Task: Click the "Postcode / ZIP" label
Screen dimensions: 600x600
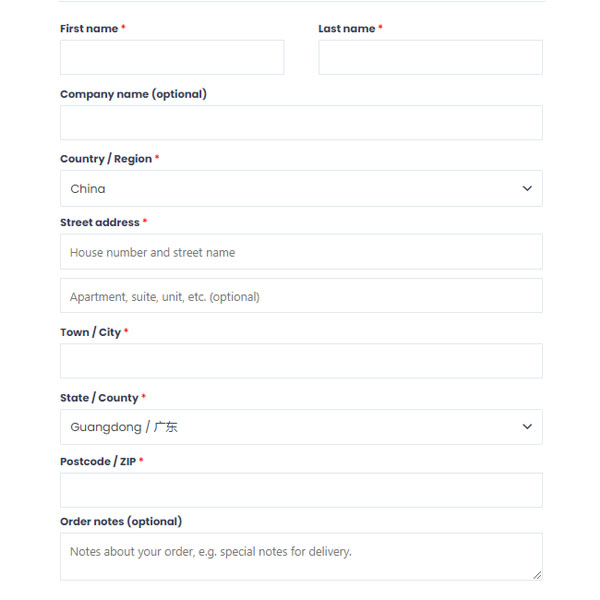Action: (98, 461)
